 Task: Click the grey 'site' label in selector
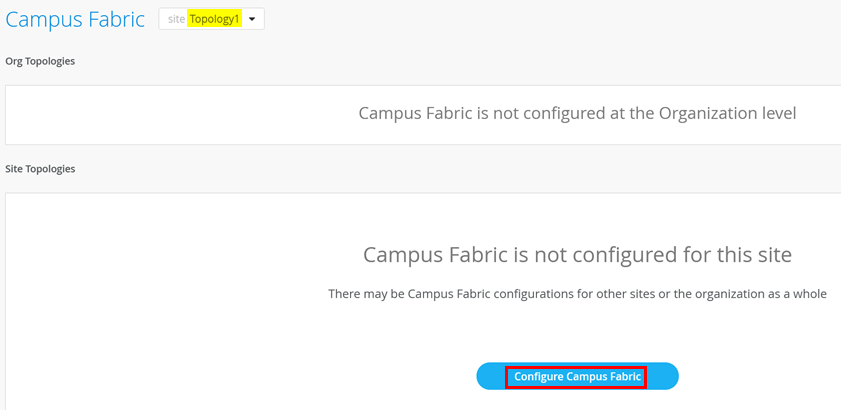[176, 19]
